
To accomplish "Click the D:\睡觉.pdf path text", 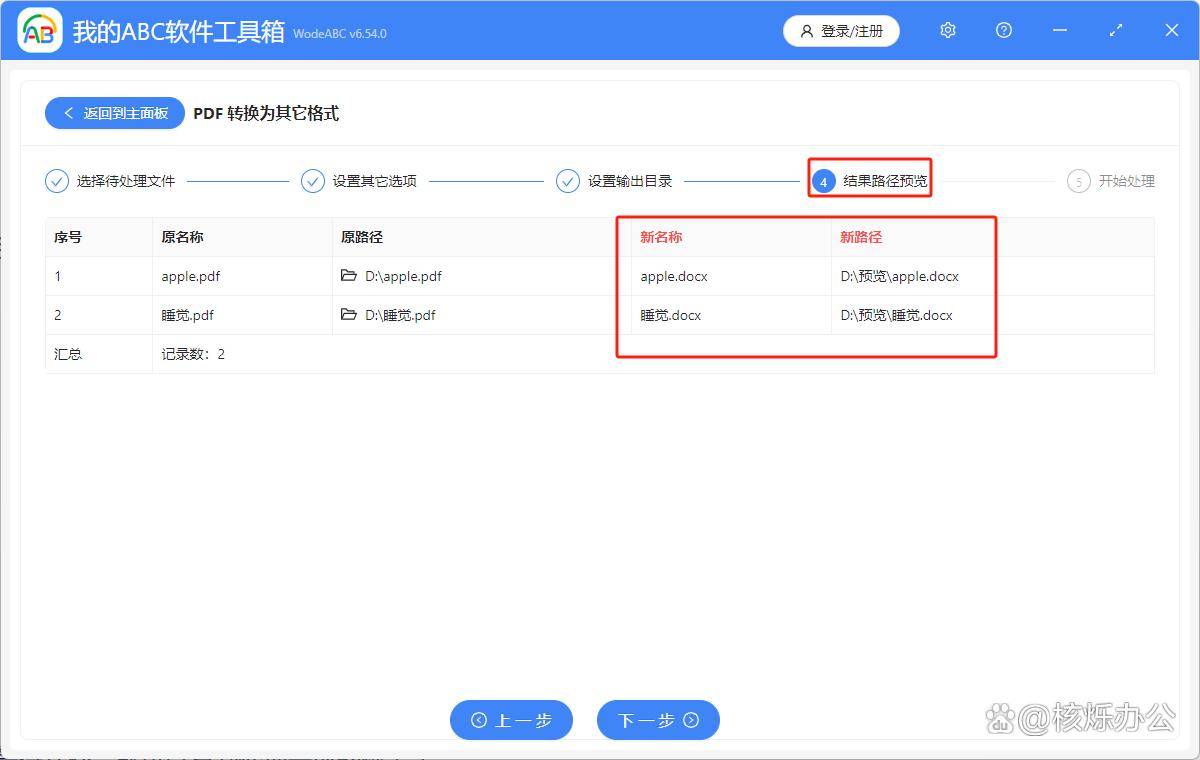I will [x=400, y=315].
